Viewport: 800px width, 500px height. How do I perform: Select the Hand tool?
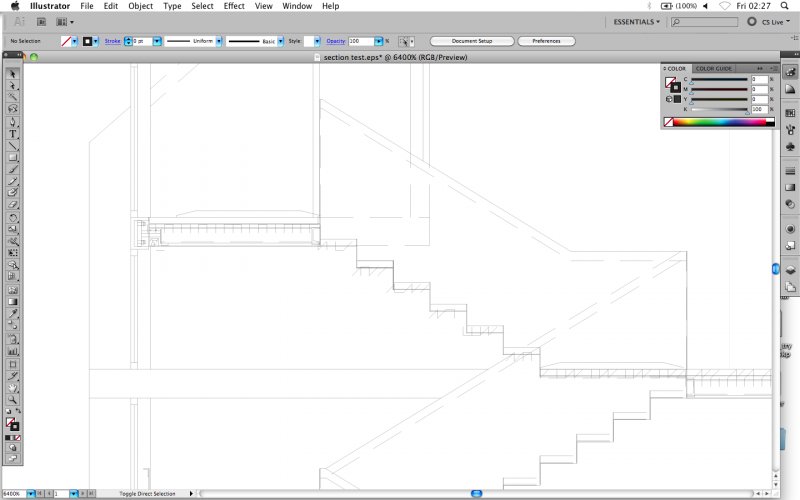point(13,388)
